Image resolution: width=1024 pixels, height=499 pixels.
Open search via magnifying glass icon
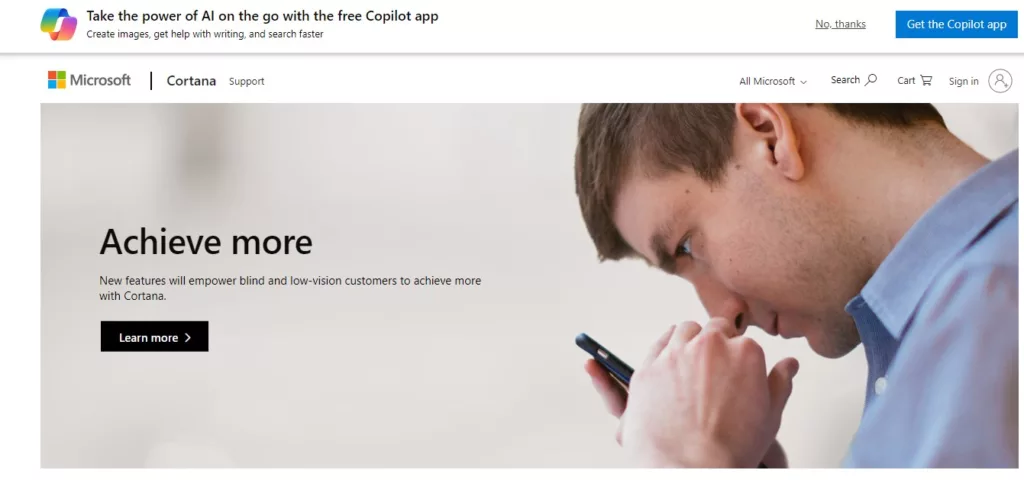[x=871, y=80]
